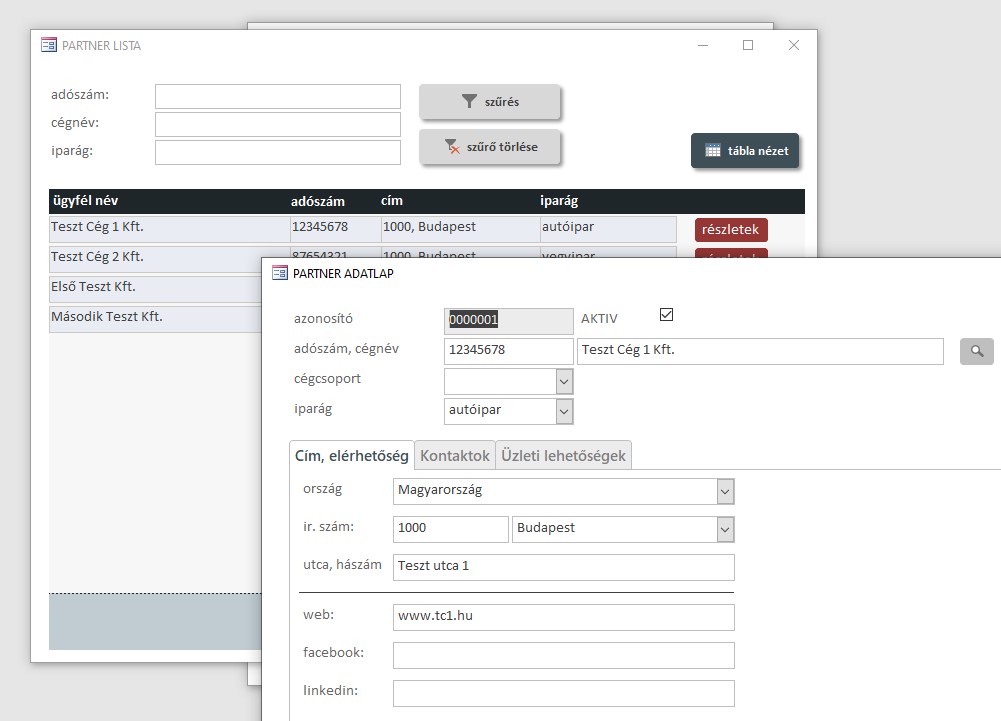This screenshot has height=721, width=1001.
Task: Open the tábla nézet view
Action: pos(745,151)
